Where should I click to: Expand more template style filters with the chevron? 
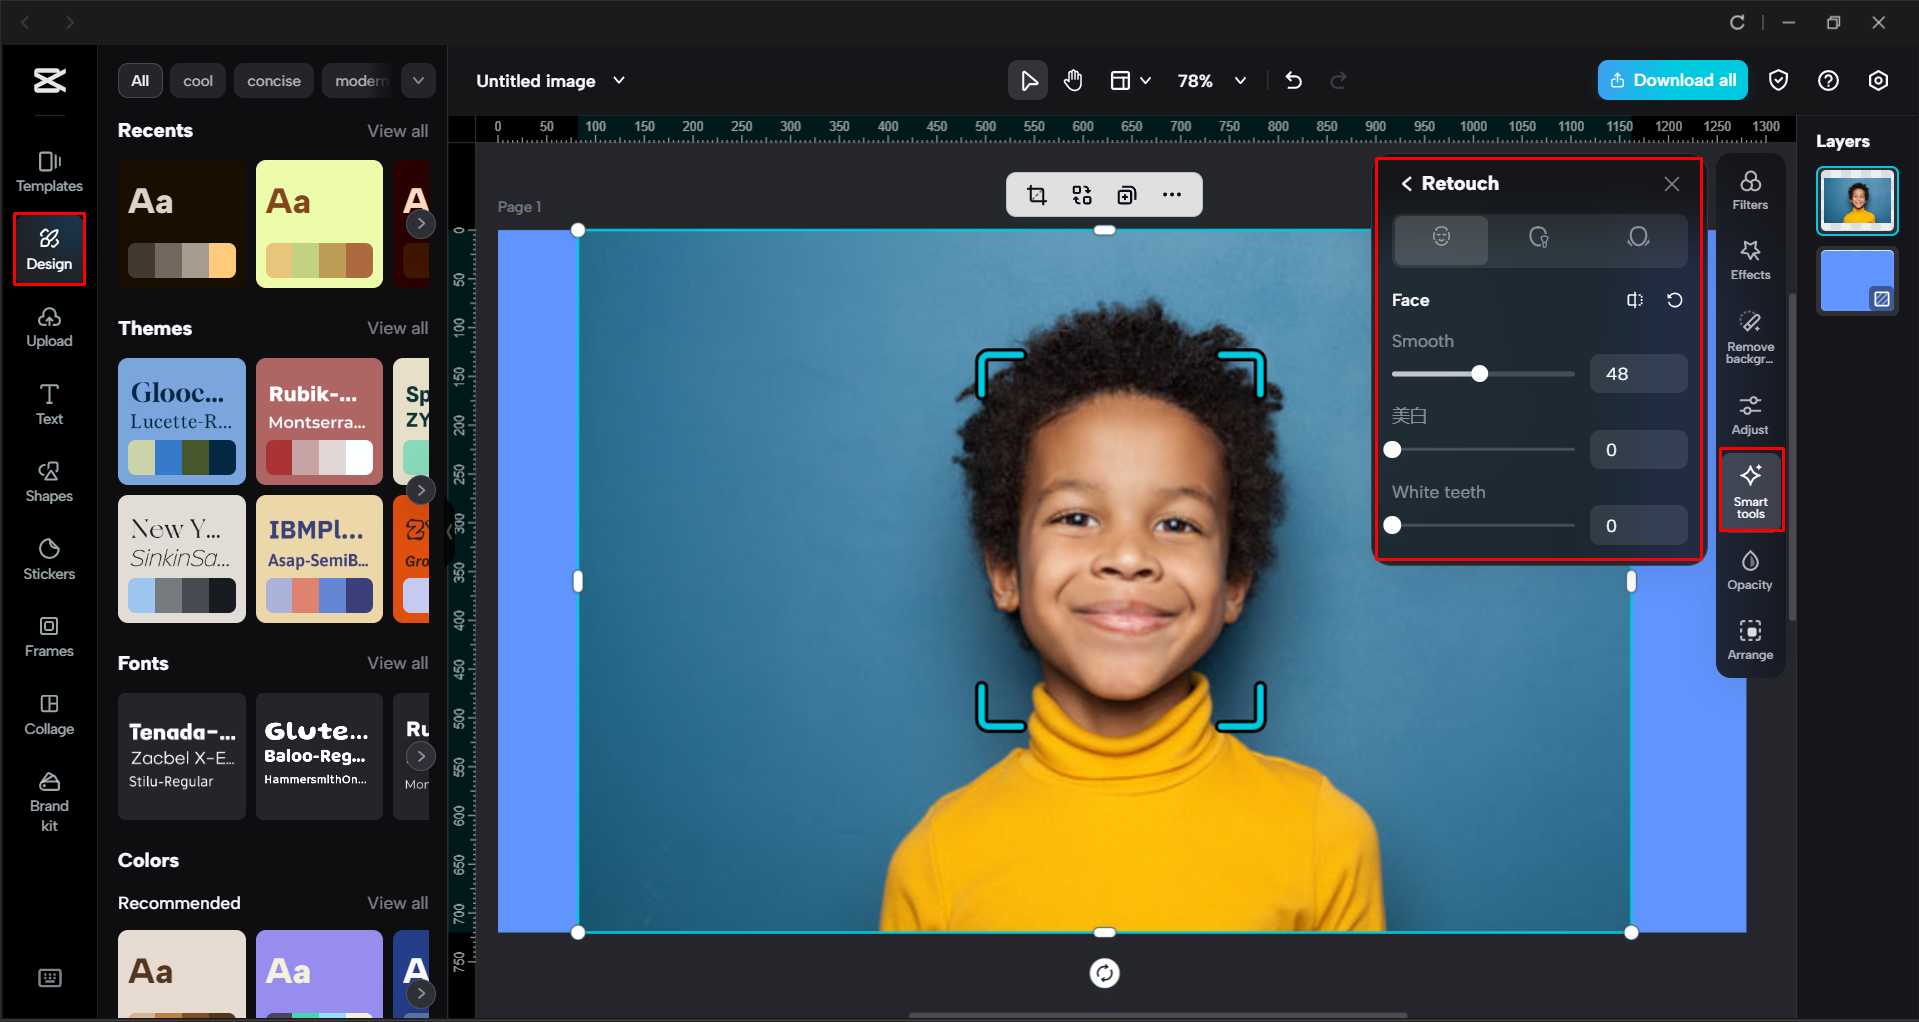418,80
